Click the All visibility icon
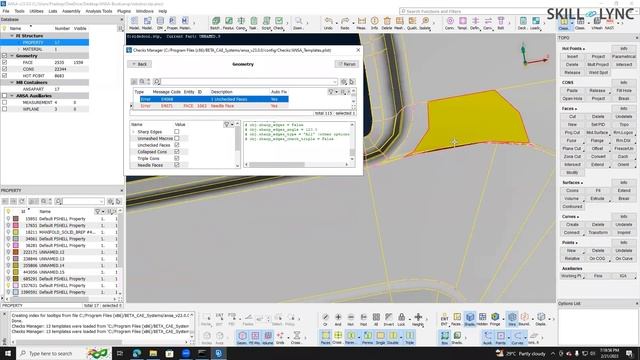Image resolution: width=640 pixels, height=360 pixels. pos(376,318)
